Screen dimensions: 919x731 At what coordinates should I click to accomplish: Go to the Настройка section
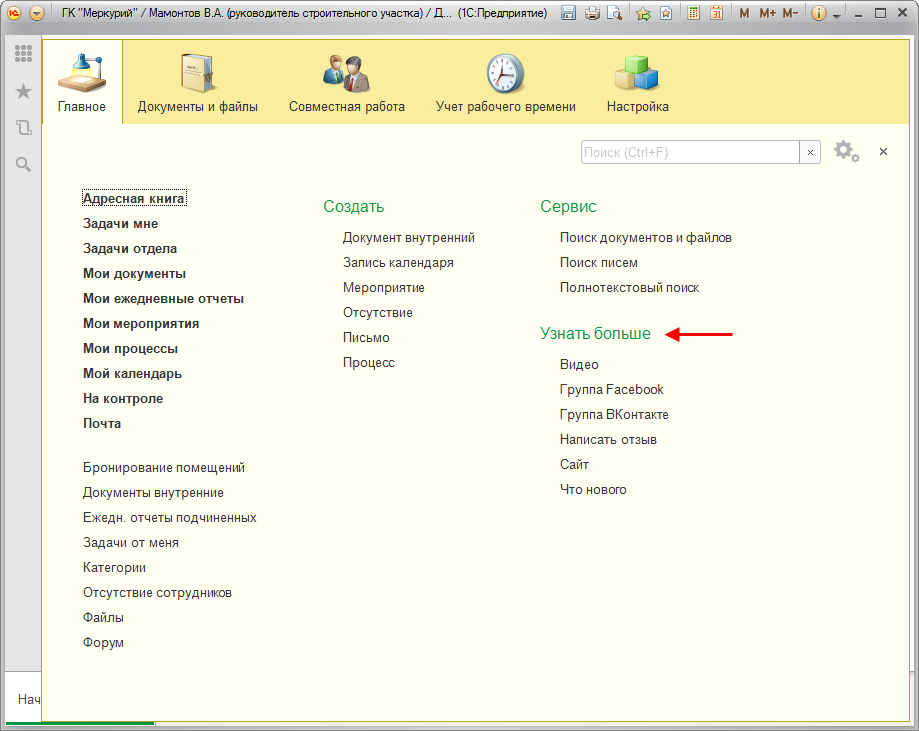638,82
